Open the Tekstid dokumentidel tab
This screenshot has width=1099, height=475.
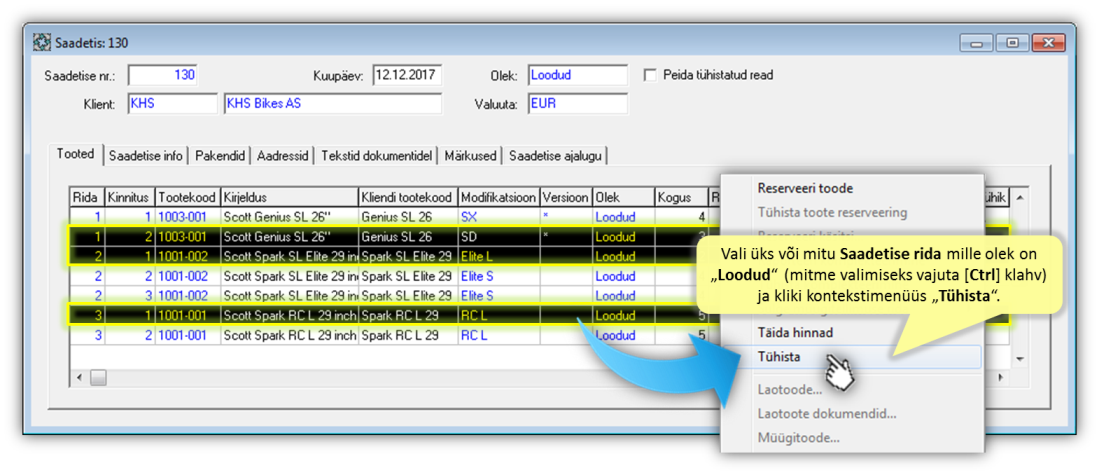pyautogui.click(x=376, y=156)
